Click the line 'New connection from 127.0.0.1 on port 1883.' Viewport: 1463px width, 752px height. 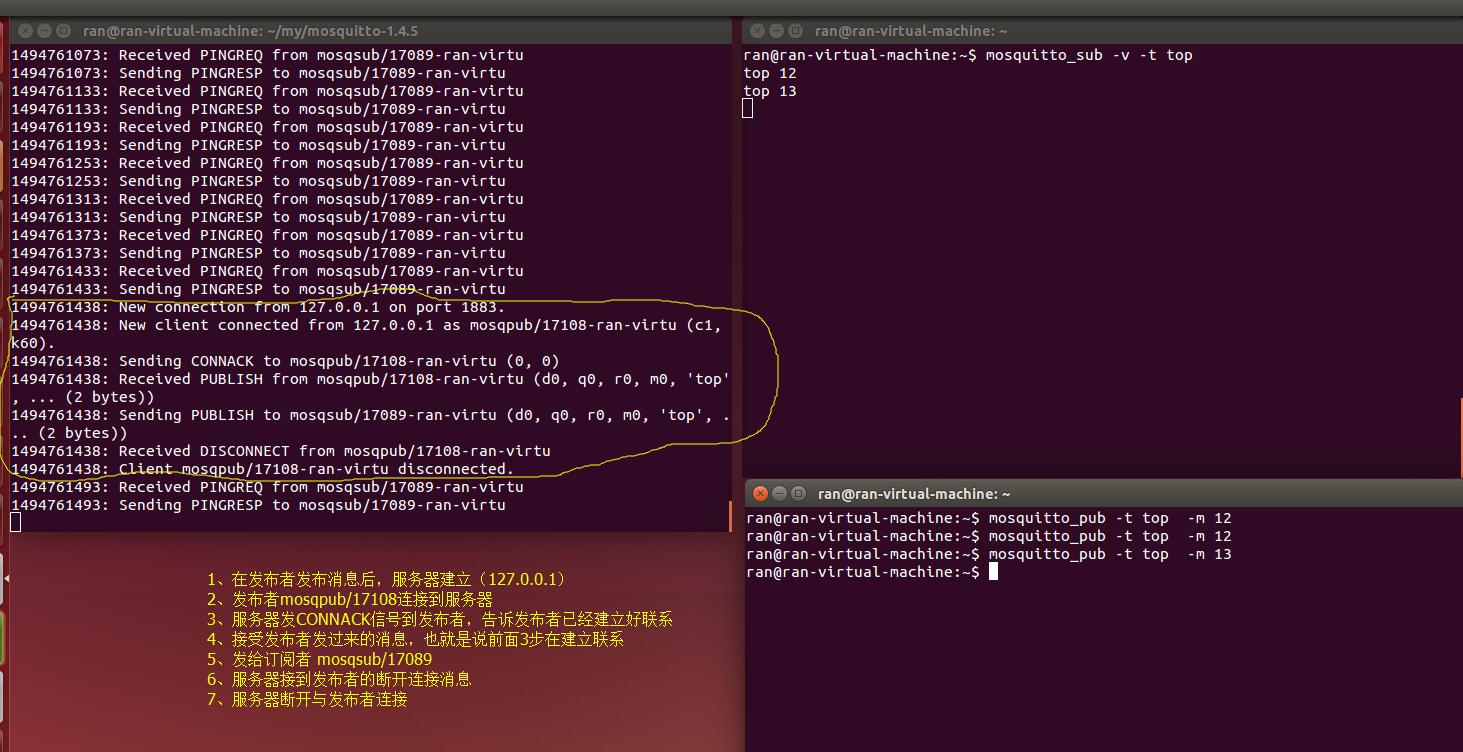[258, 307]
